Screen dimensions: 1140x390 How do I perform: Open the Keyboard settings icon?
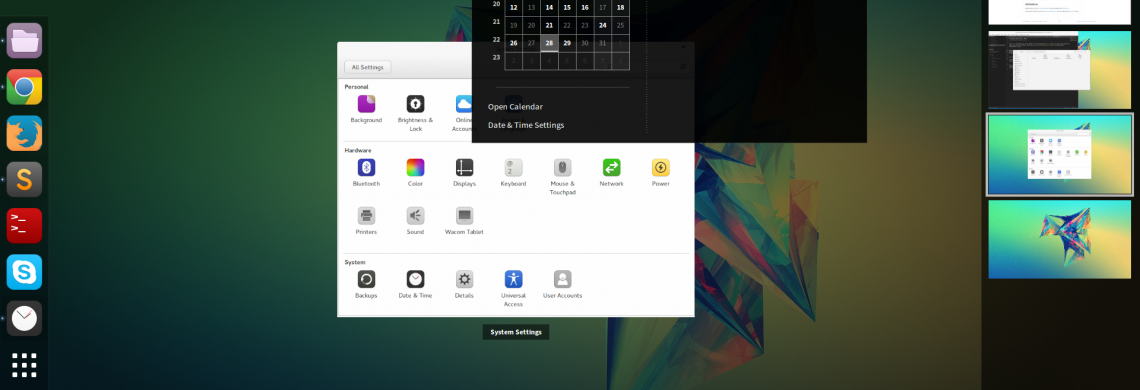tap(513, 167)
